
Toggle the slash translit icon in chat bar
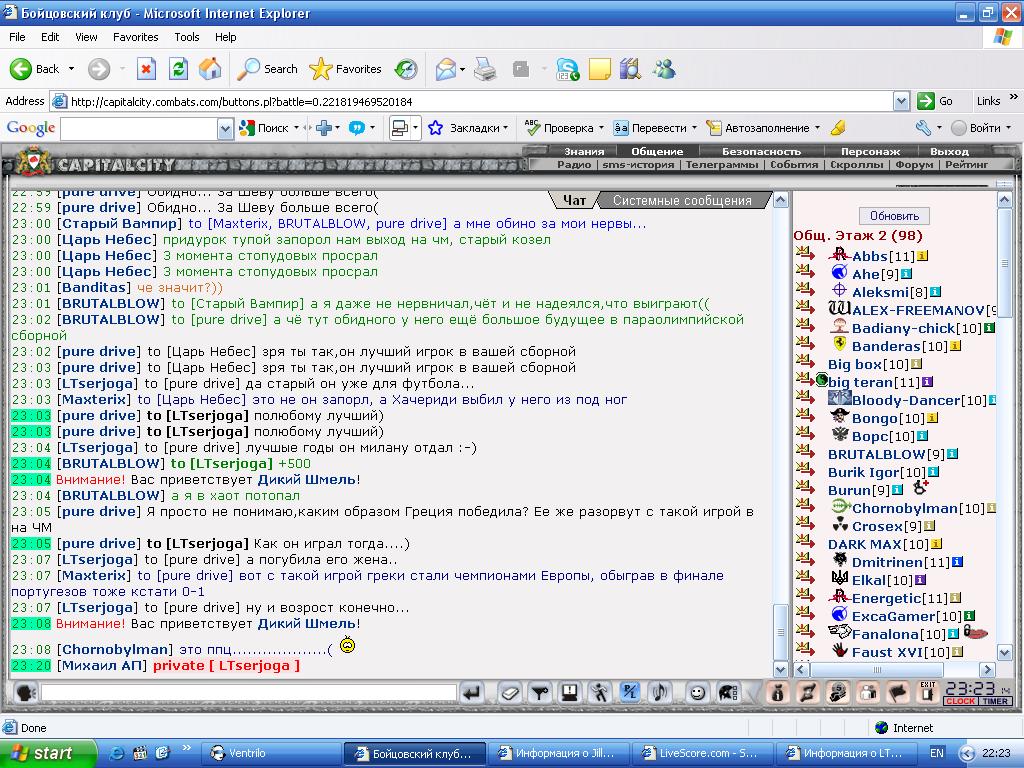[x=630, y=692]
